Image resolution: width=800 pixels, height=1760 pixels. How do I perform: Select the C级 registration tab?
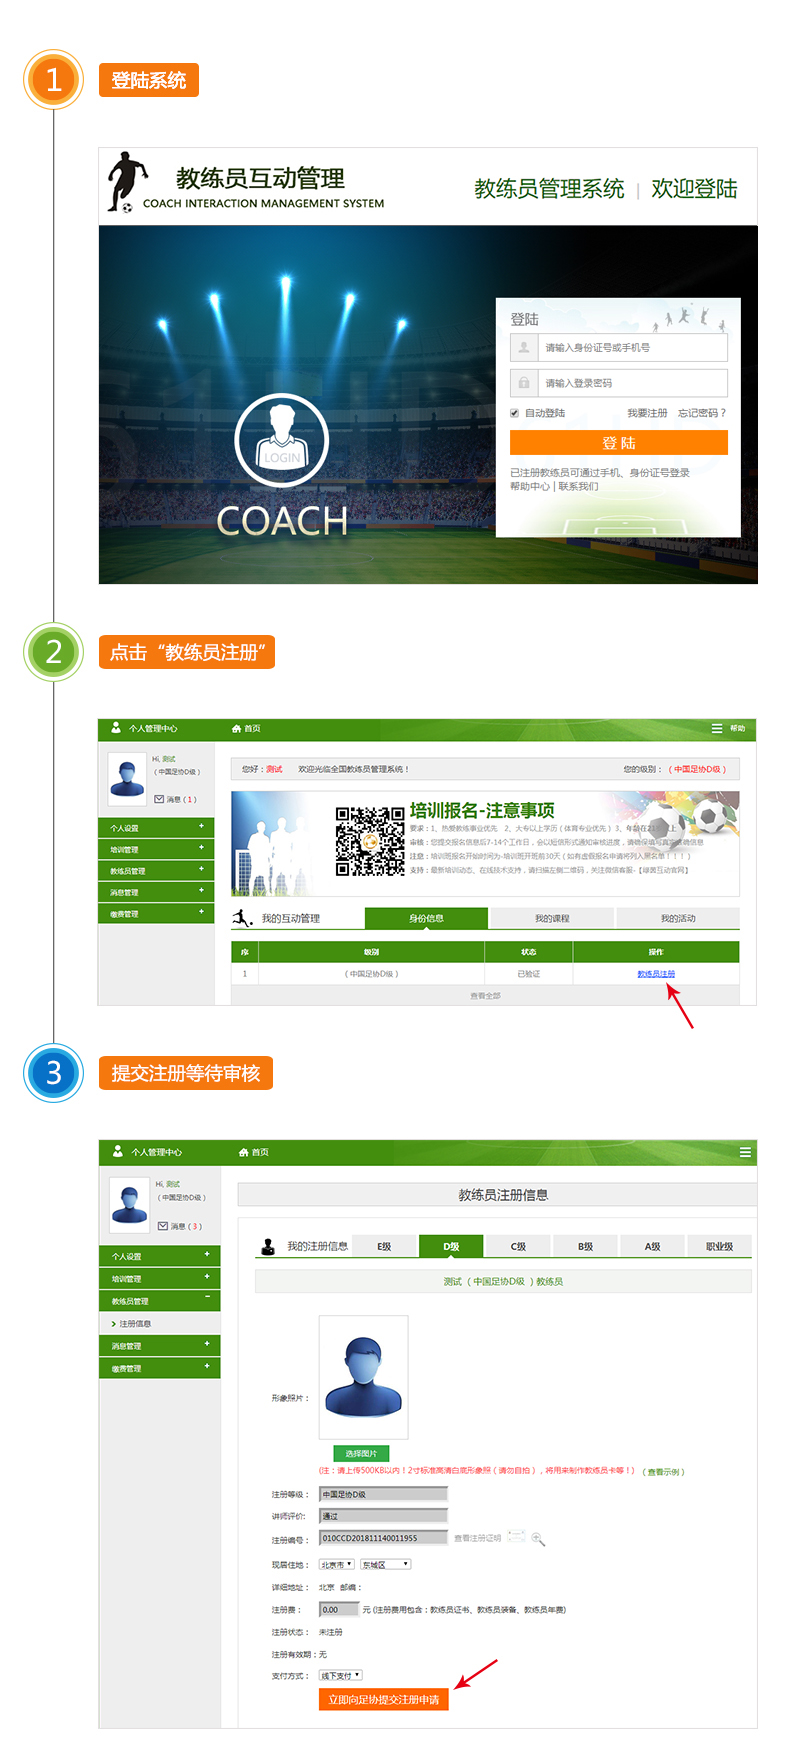[518, 1246]
